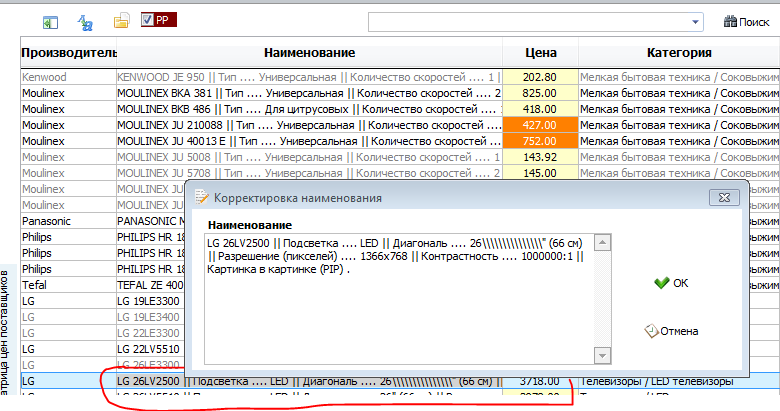Click inside the Наименование text area
The image size is (780, 411).
pyautogui.click(x=399, y=299)
